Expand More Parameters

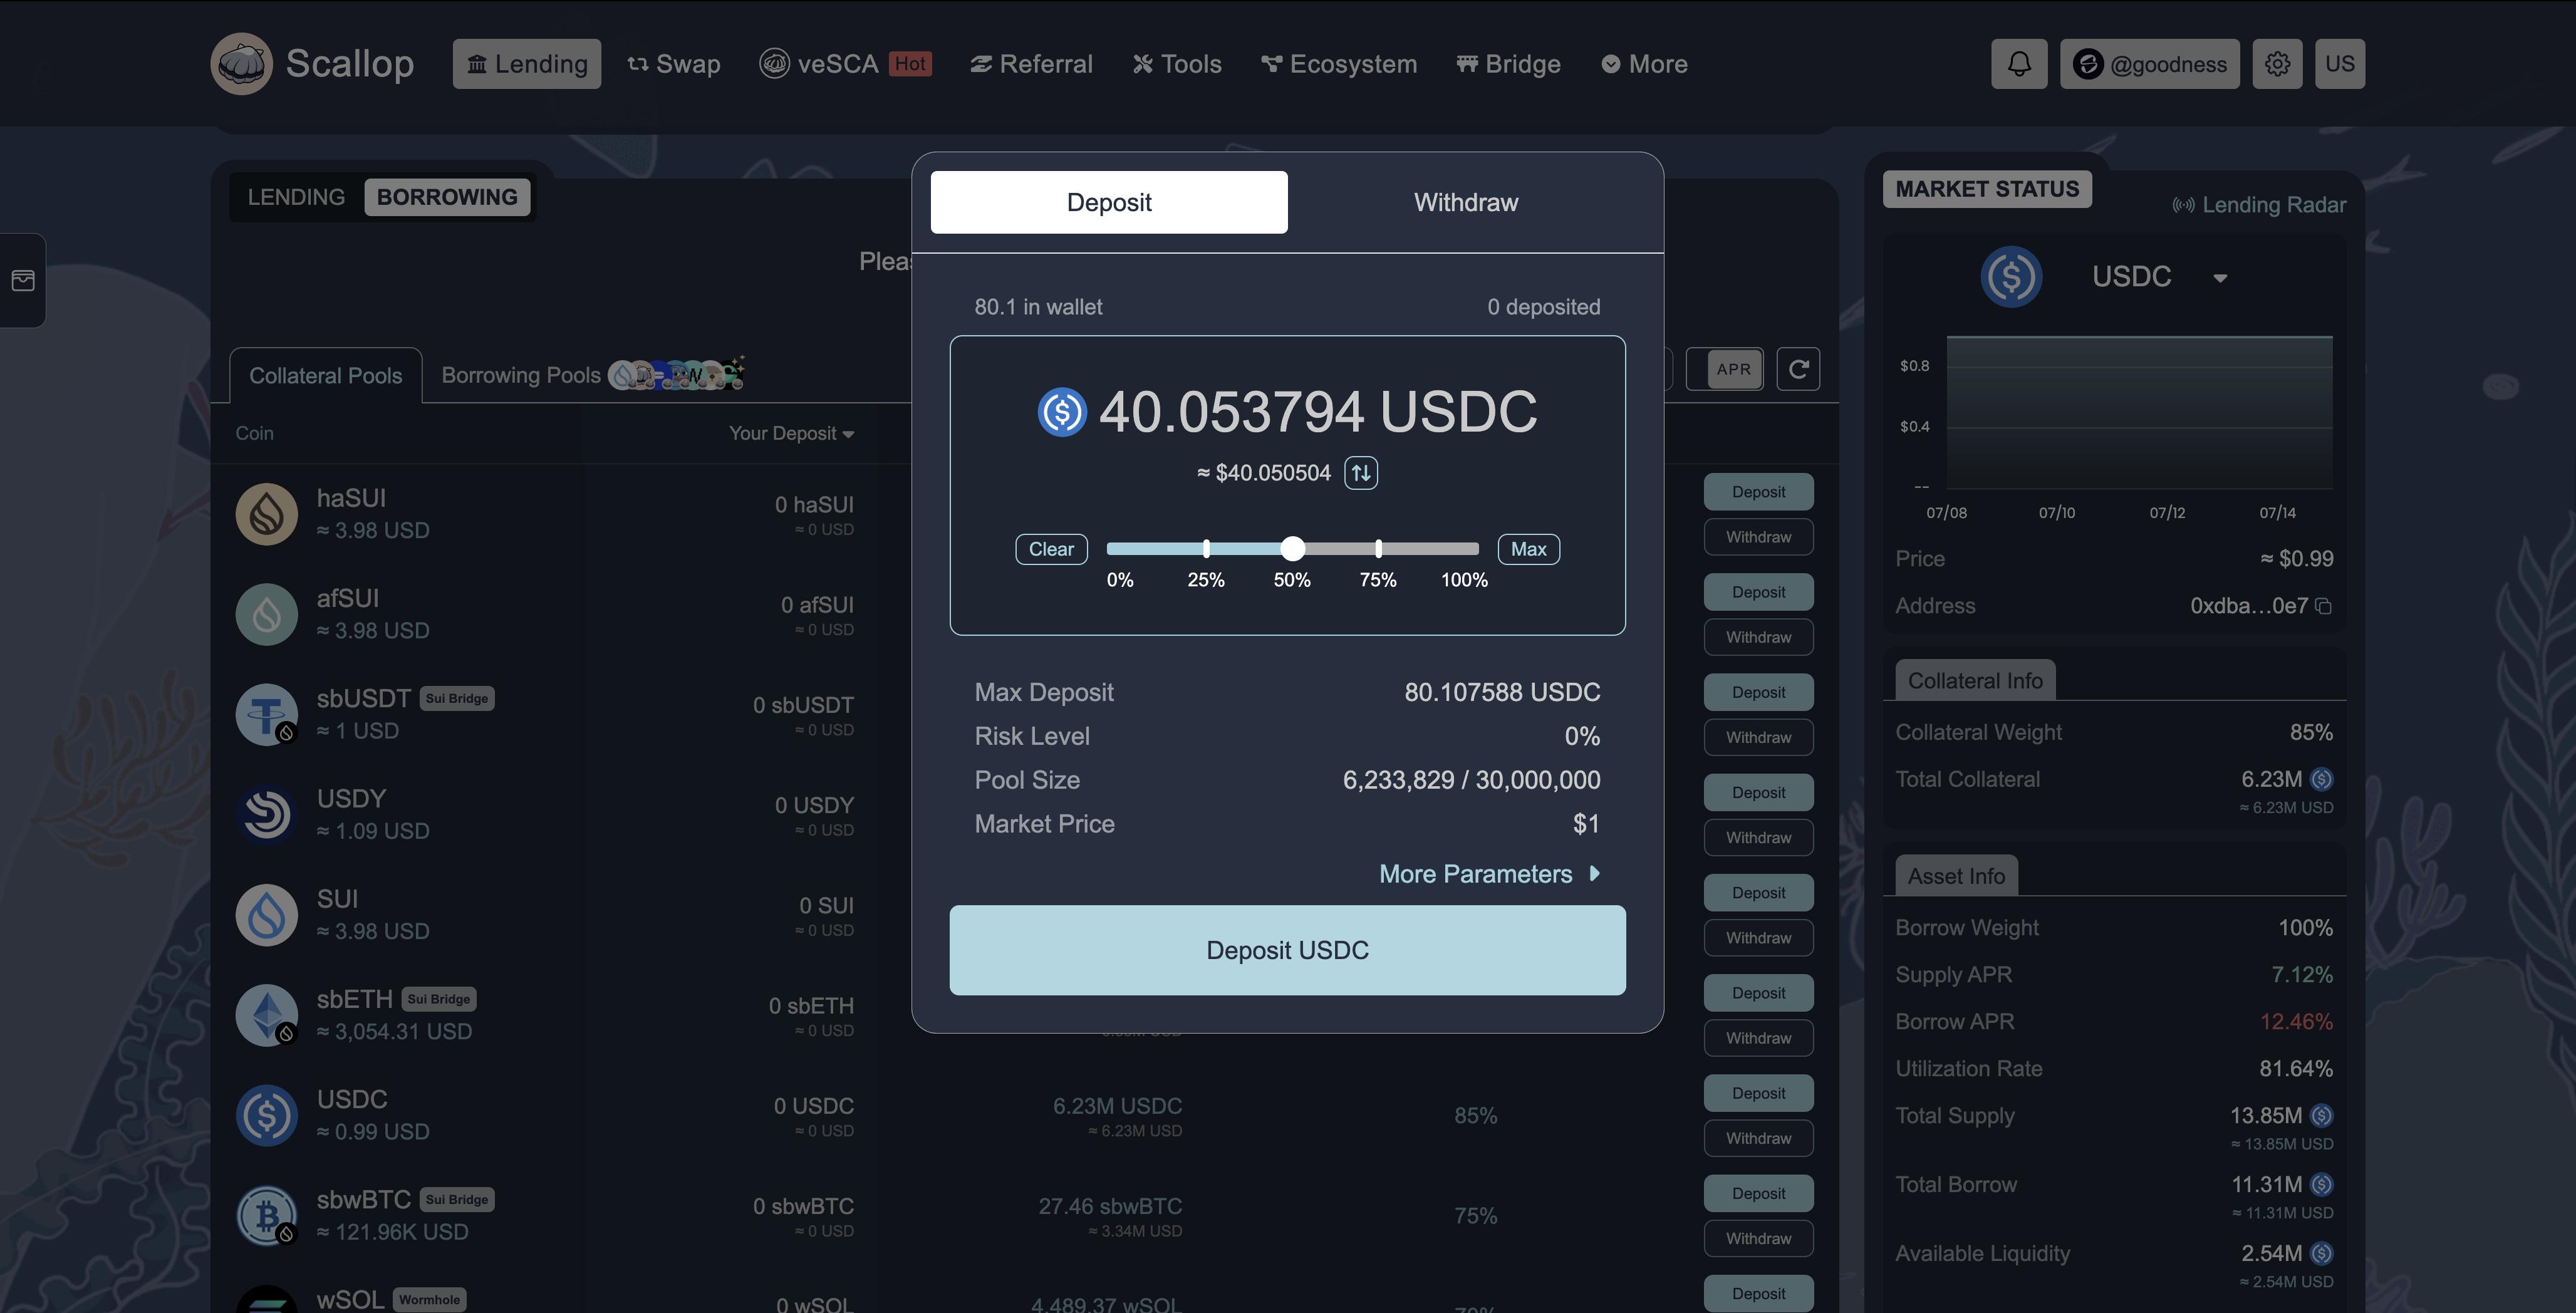tap(1489, 874)
